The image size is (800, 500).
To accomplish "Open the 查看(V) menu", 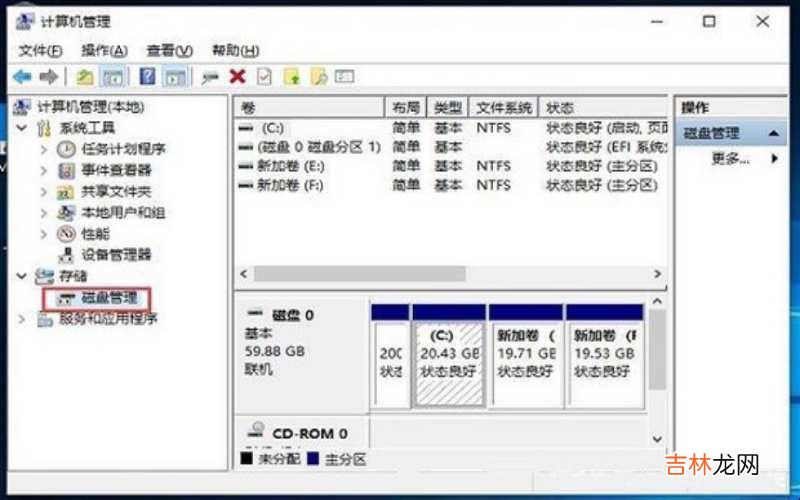I will 169,51.
